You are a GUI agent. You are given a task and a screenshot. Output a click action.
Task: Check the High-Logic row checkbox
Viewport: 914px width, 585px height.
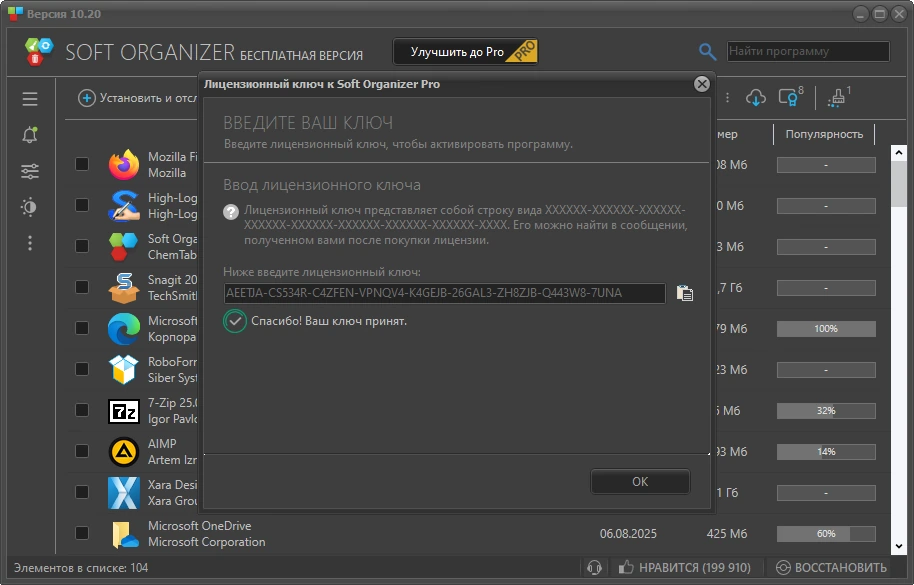[x=82, y=205]
